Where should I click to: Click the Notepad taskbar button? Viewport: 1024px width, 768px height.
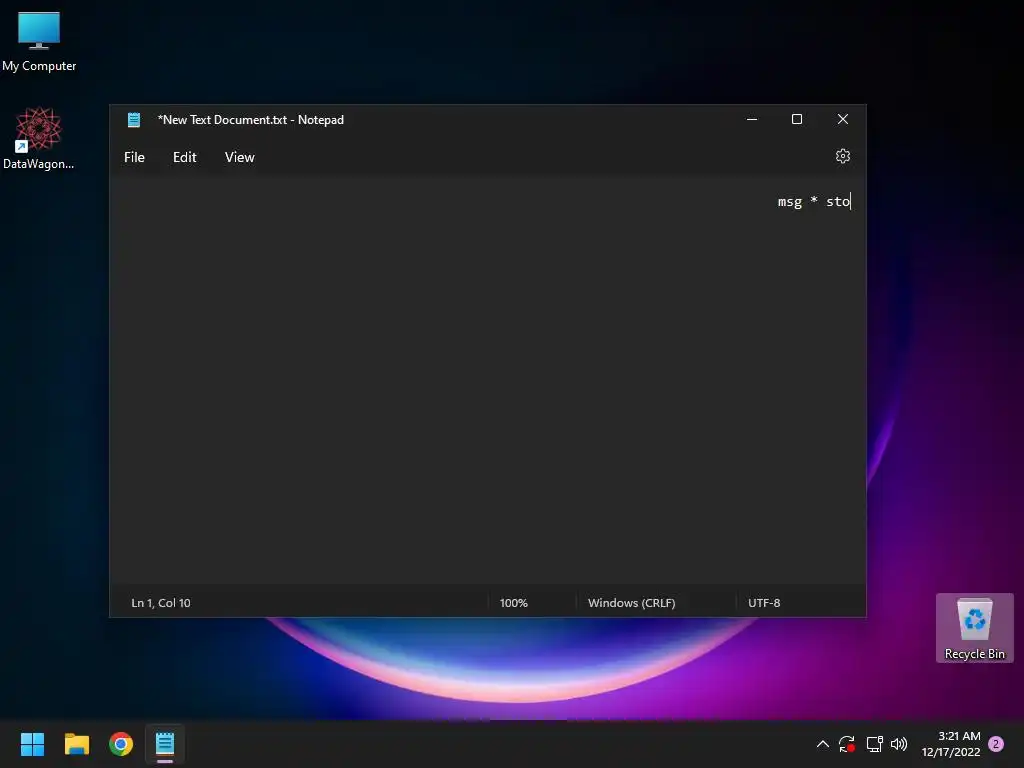pyautogui.click(x=165, y=744)
